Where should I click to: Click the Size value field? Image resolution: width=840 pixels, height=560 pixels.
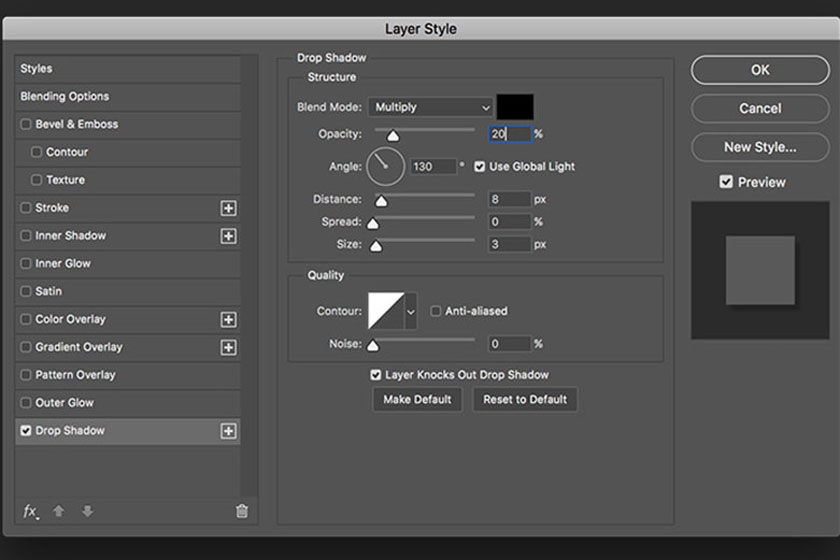[x=509, y=244]
